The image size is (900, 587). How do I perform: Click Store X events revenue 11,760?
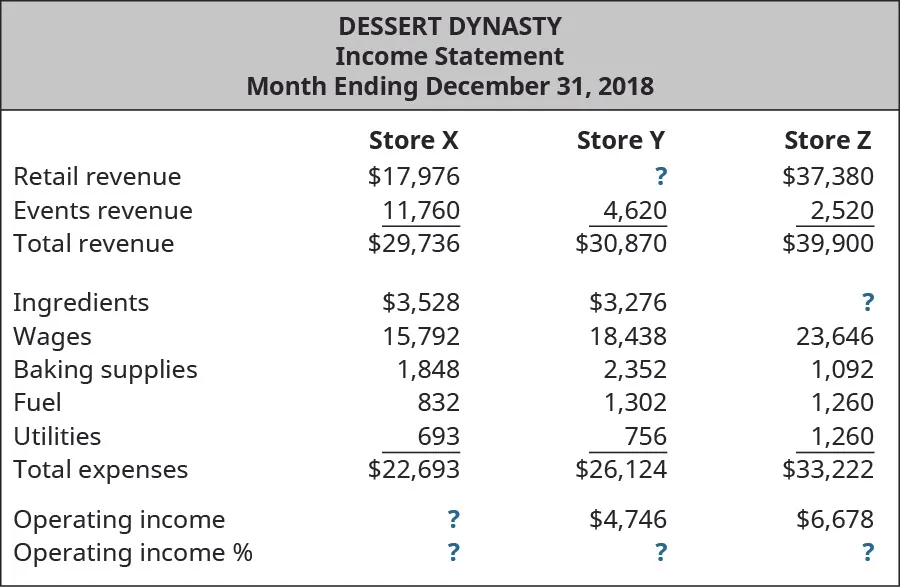(421, 211)
